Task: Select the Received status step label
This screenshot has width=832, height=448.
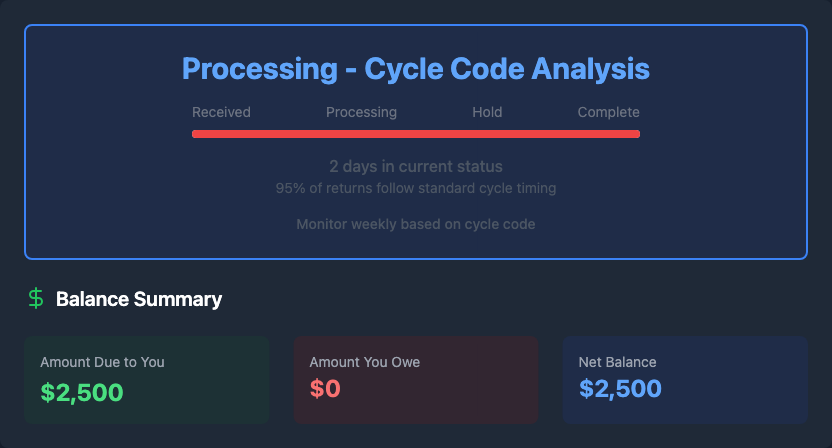Action: (x=221, y=112)
